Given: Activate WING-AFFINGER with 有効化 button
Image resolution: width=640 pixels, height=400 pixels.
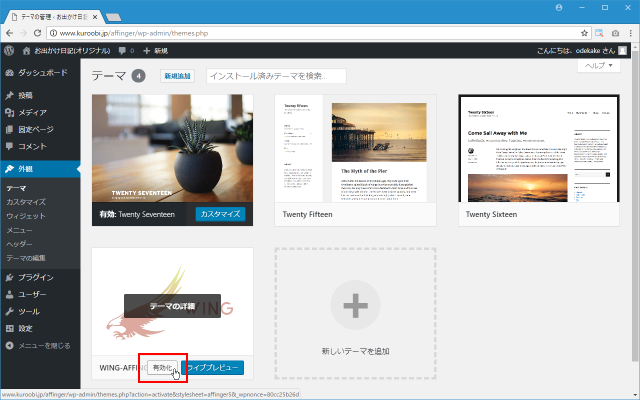Looking at the screenshot, I should pos(162,367).
